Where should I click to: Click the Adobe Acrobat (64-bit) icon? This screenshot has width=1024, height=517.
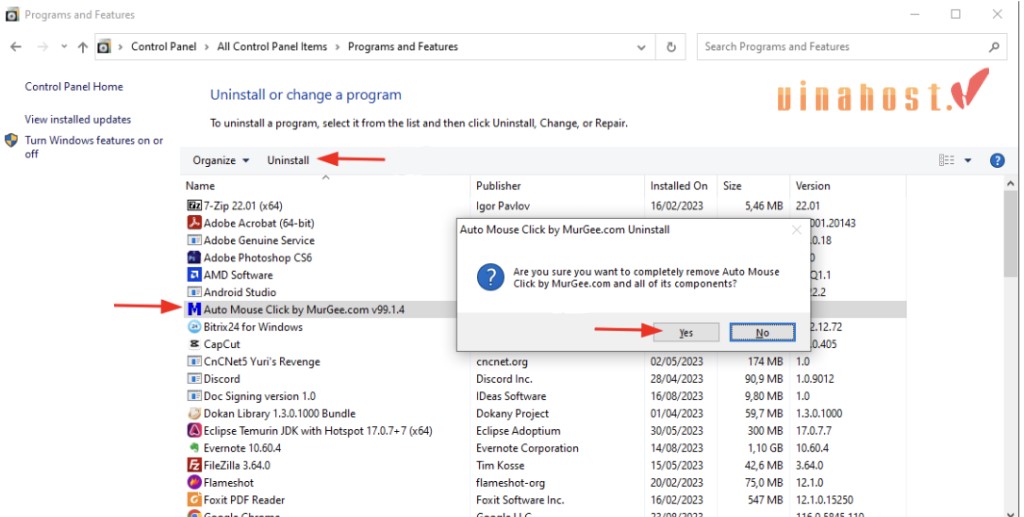coord(194,223)
